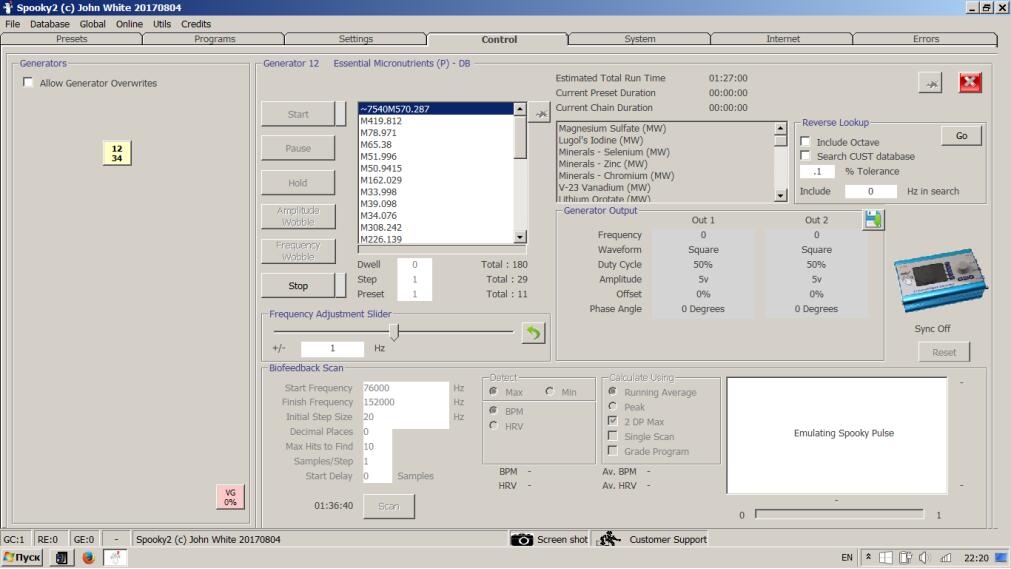Click the Start menu Пуск button
Image resolution: width=1011 pixels, height=569 pixels.
tap(23, 557)
